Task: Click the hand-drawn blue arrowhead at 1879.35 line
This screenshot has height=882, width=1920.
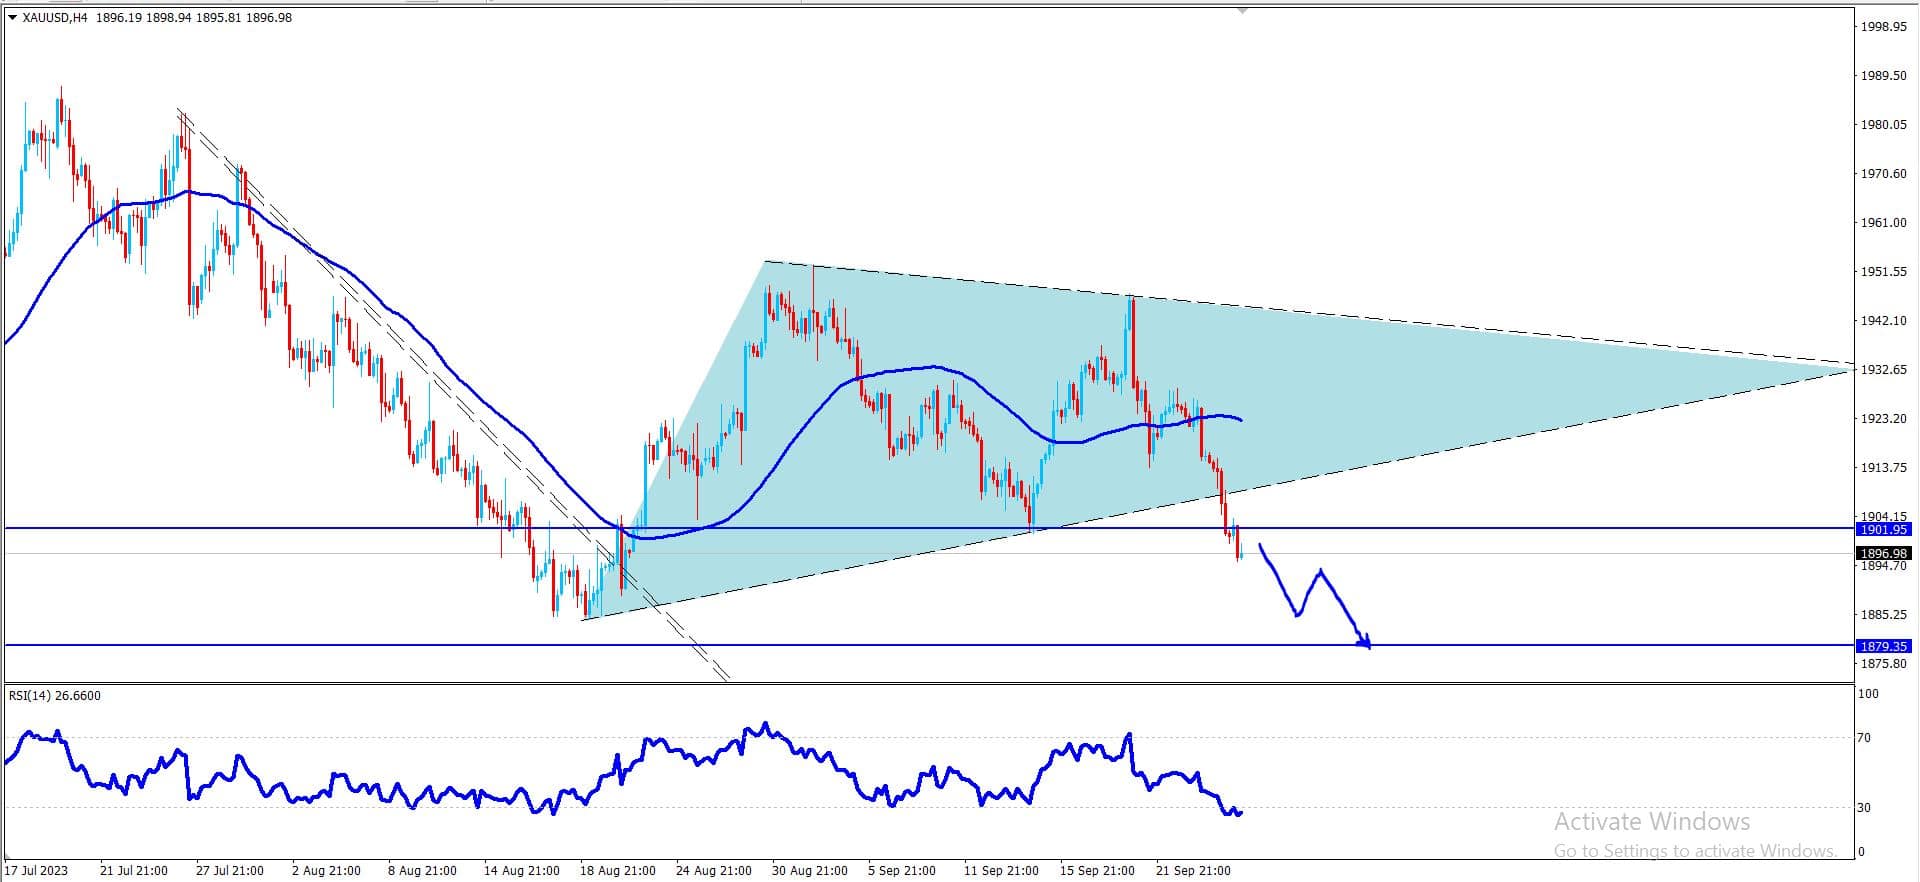Action: coord(1364,642)
